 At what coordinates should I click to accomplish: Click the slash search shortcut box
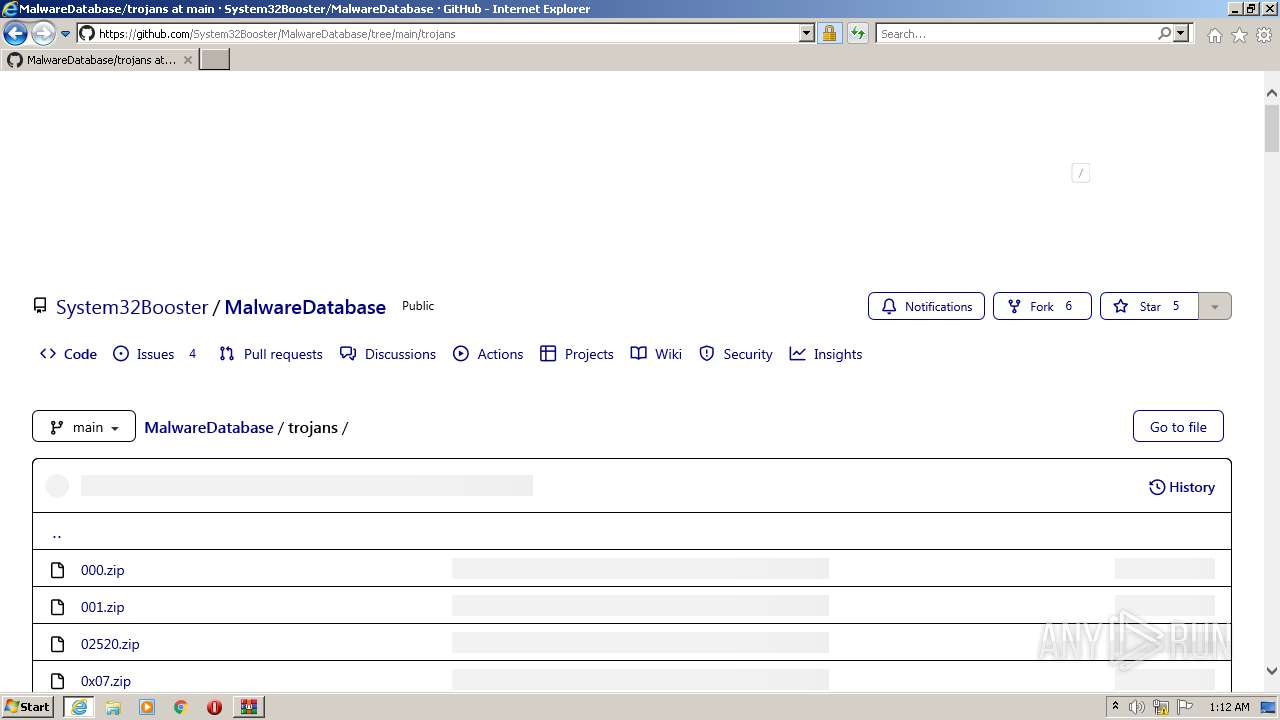[x=1080, y=173]
